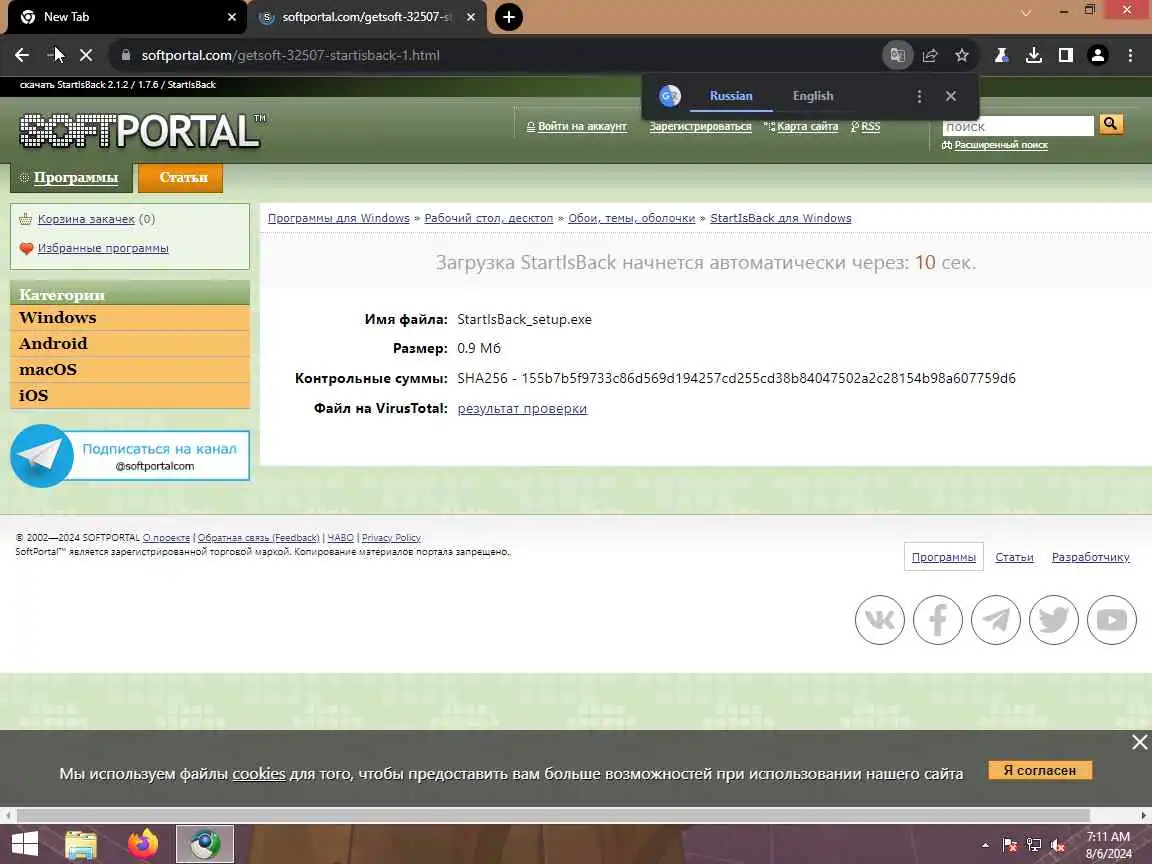Open the RSS feed link

tap(870, 126)
